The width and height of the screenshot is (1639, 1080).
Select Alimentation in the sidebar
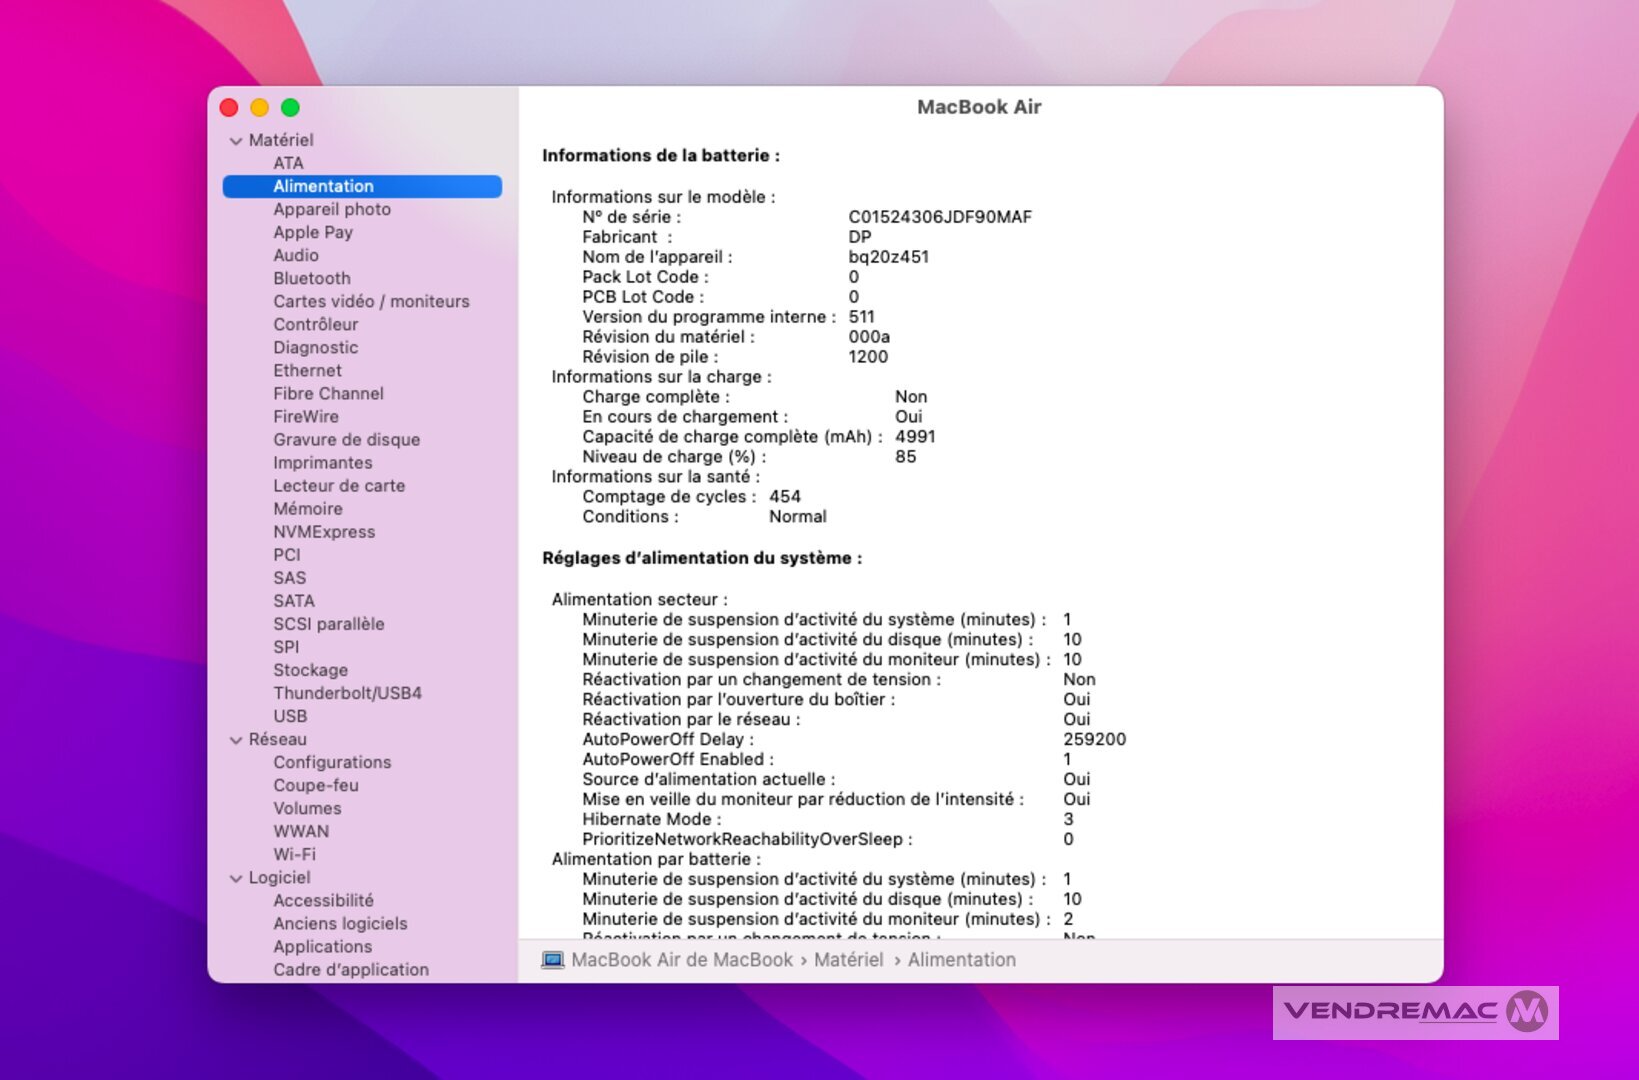click(323, 186)
